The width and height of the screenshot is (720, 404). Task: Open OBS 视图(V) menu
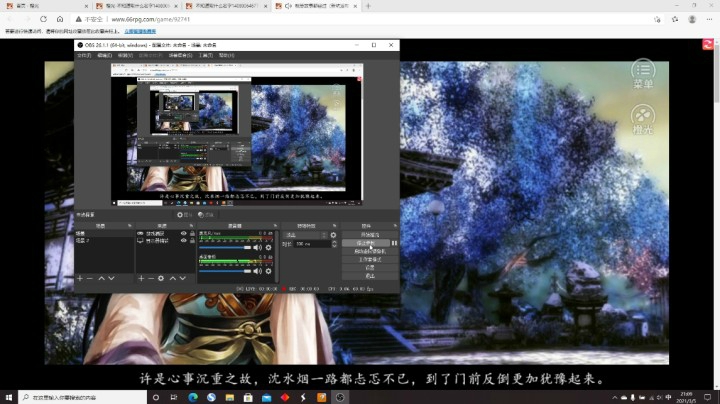[x=125, y=56]
